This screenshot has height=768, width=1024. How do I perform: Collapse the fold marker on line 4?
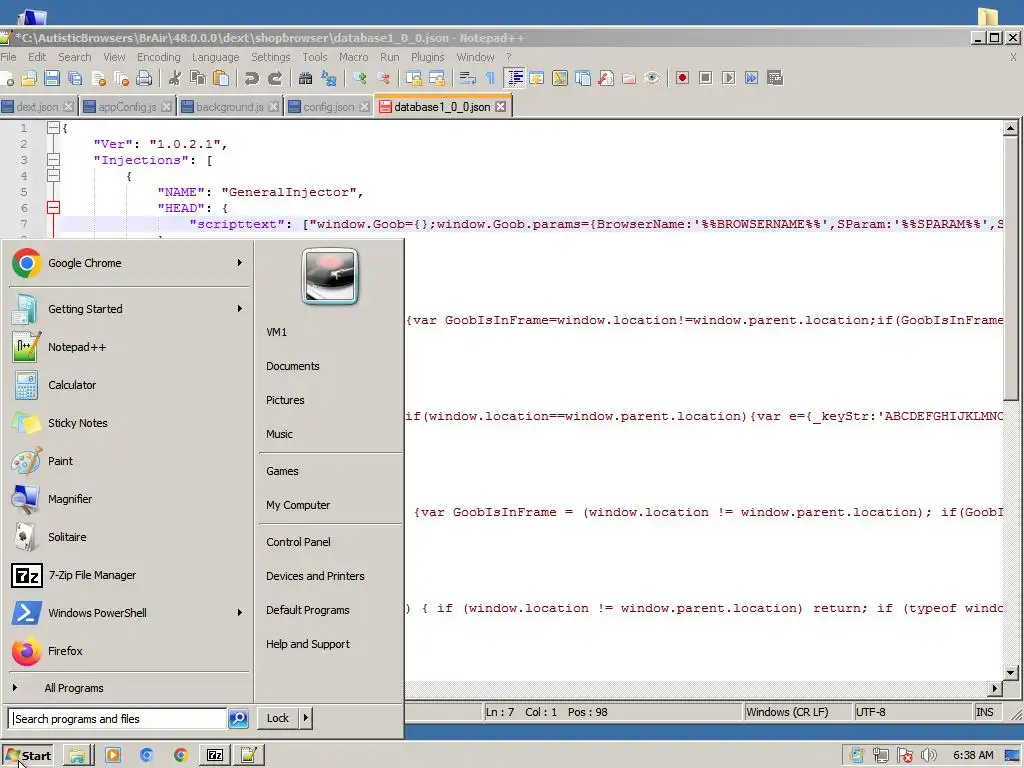coord(54,176)
